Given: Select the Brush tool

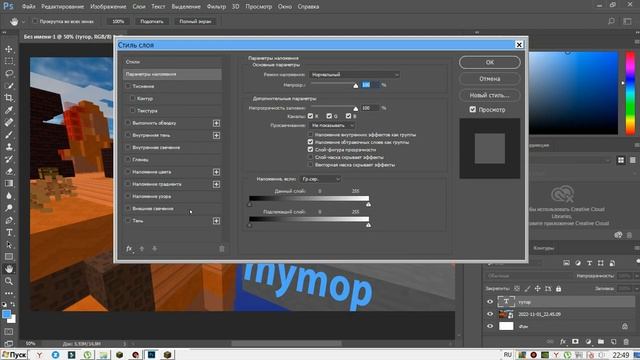Looking at the screenshot, I should pyautogui.click(x=9, y=135).
